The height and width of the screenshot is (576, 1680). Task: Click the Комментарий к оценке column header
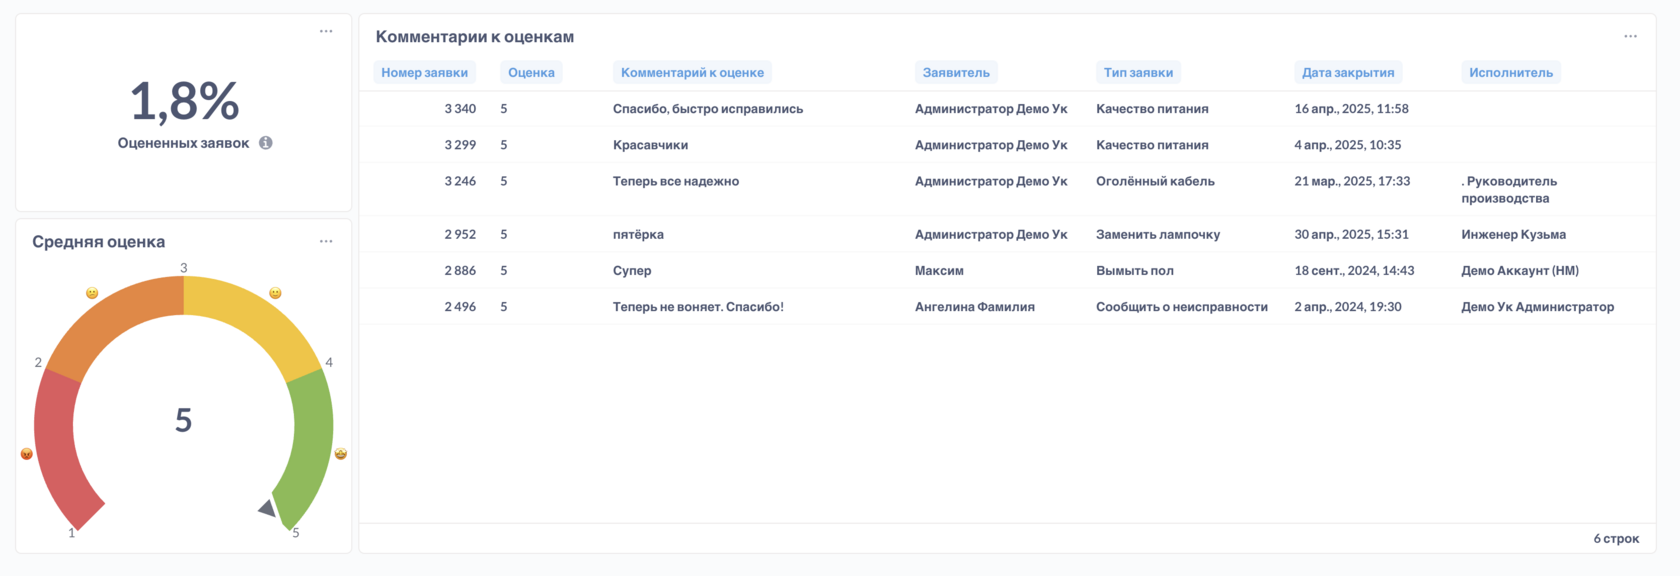coord(692,72)
